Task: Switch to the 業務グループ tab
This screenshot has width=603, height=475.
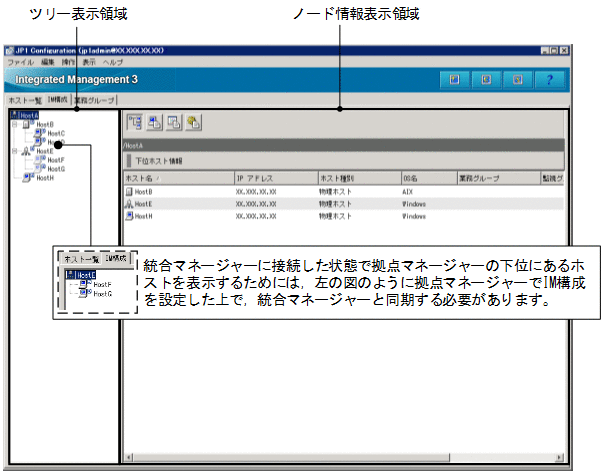Action: tap(95, 100)
